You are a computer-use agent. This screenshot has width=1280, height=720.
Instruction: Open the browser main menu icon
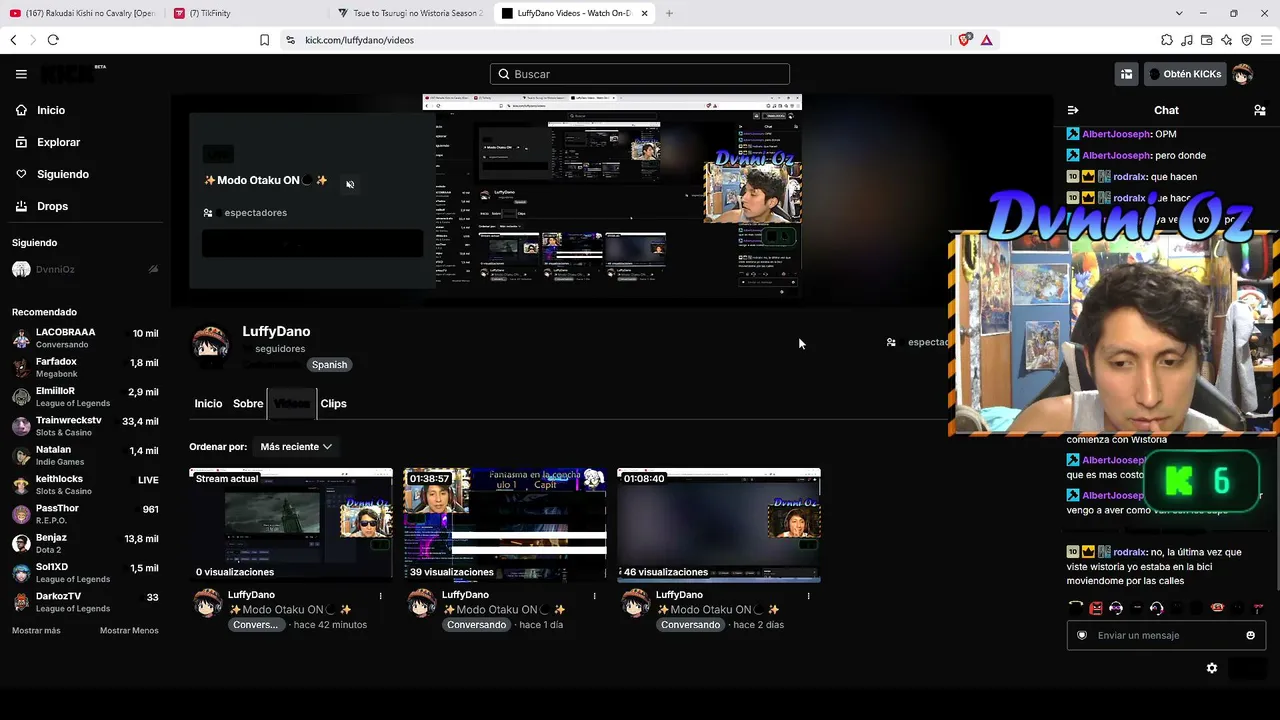click(x=1267, y=40)
